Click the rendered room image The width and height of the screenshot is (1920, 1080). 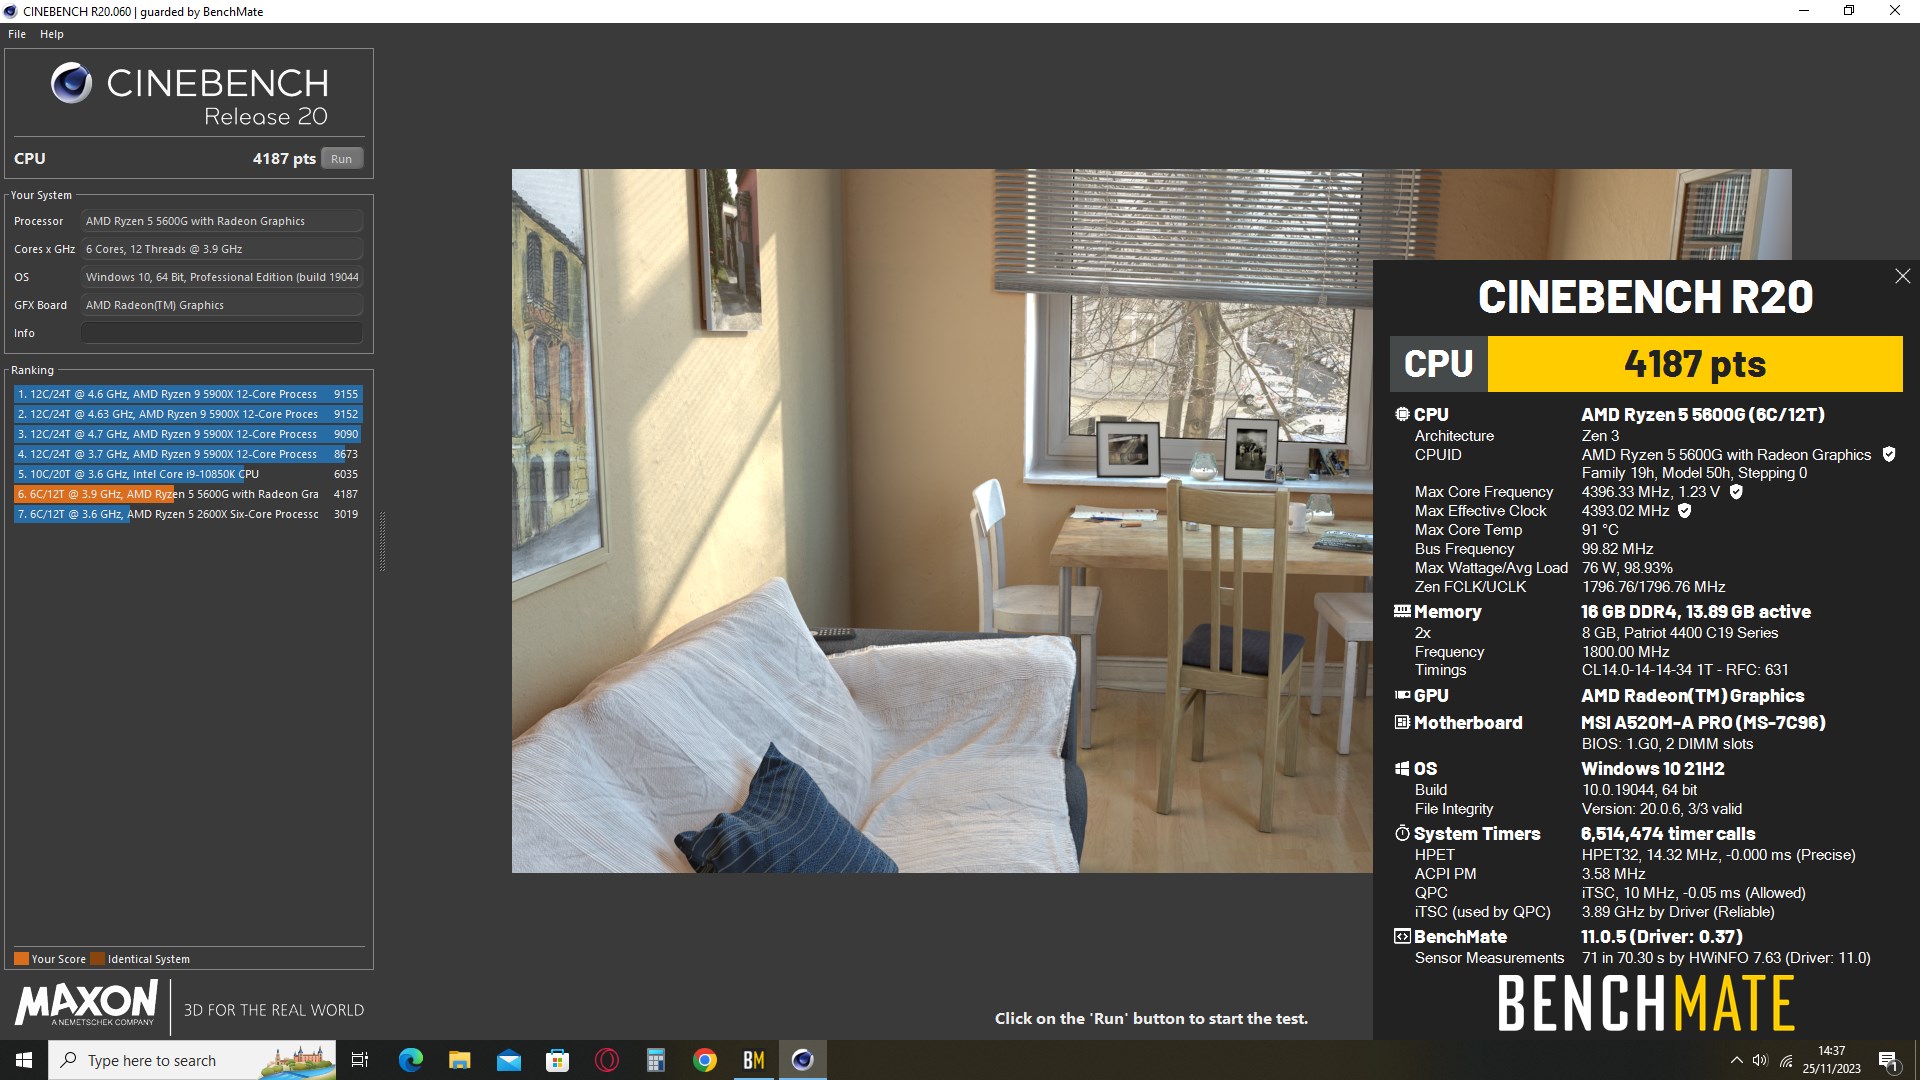[x=942, y=520]
